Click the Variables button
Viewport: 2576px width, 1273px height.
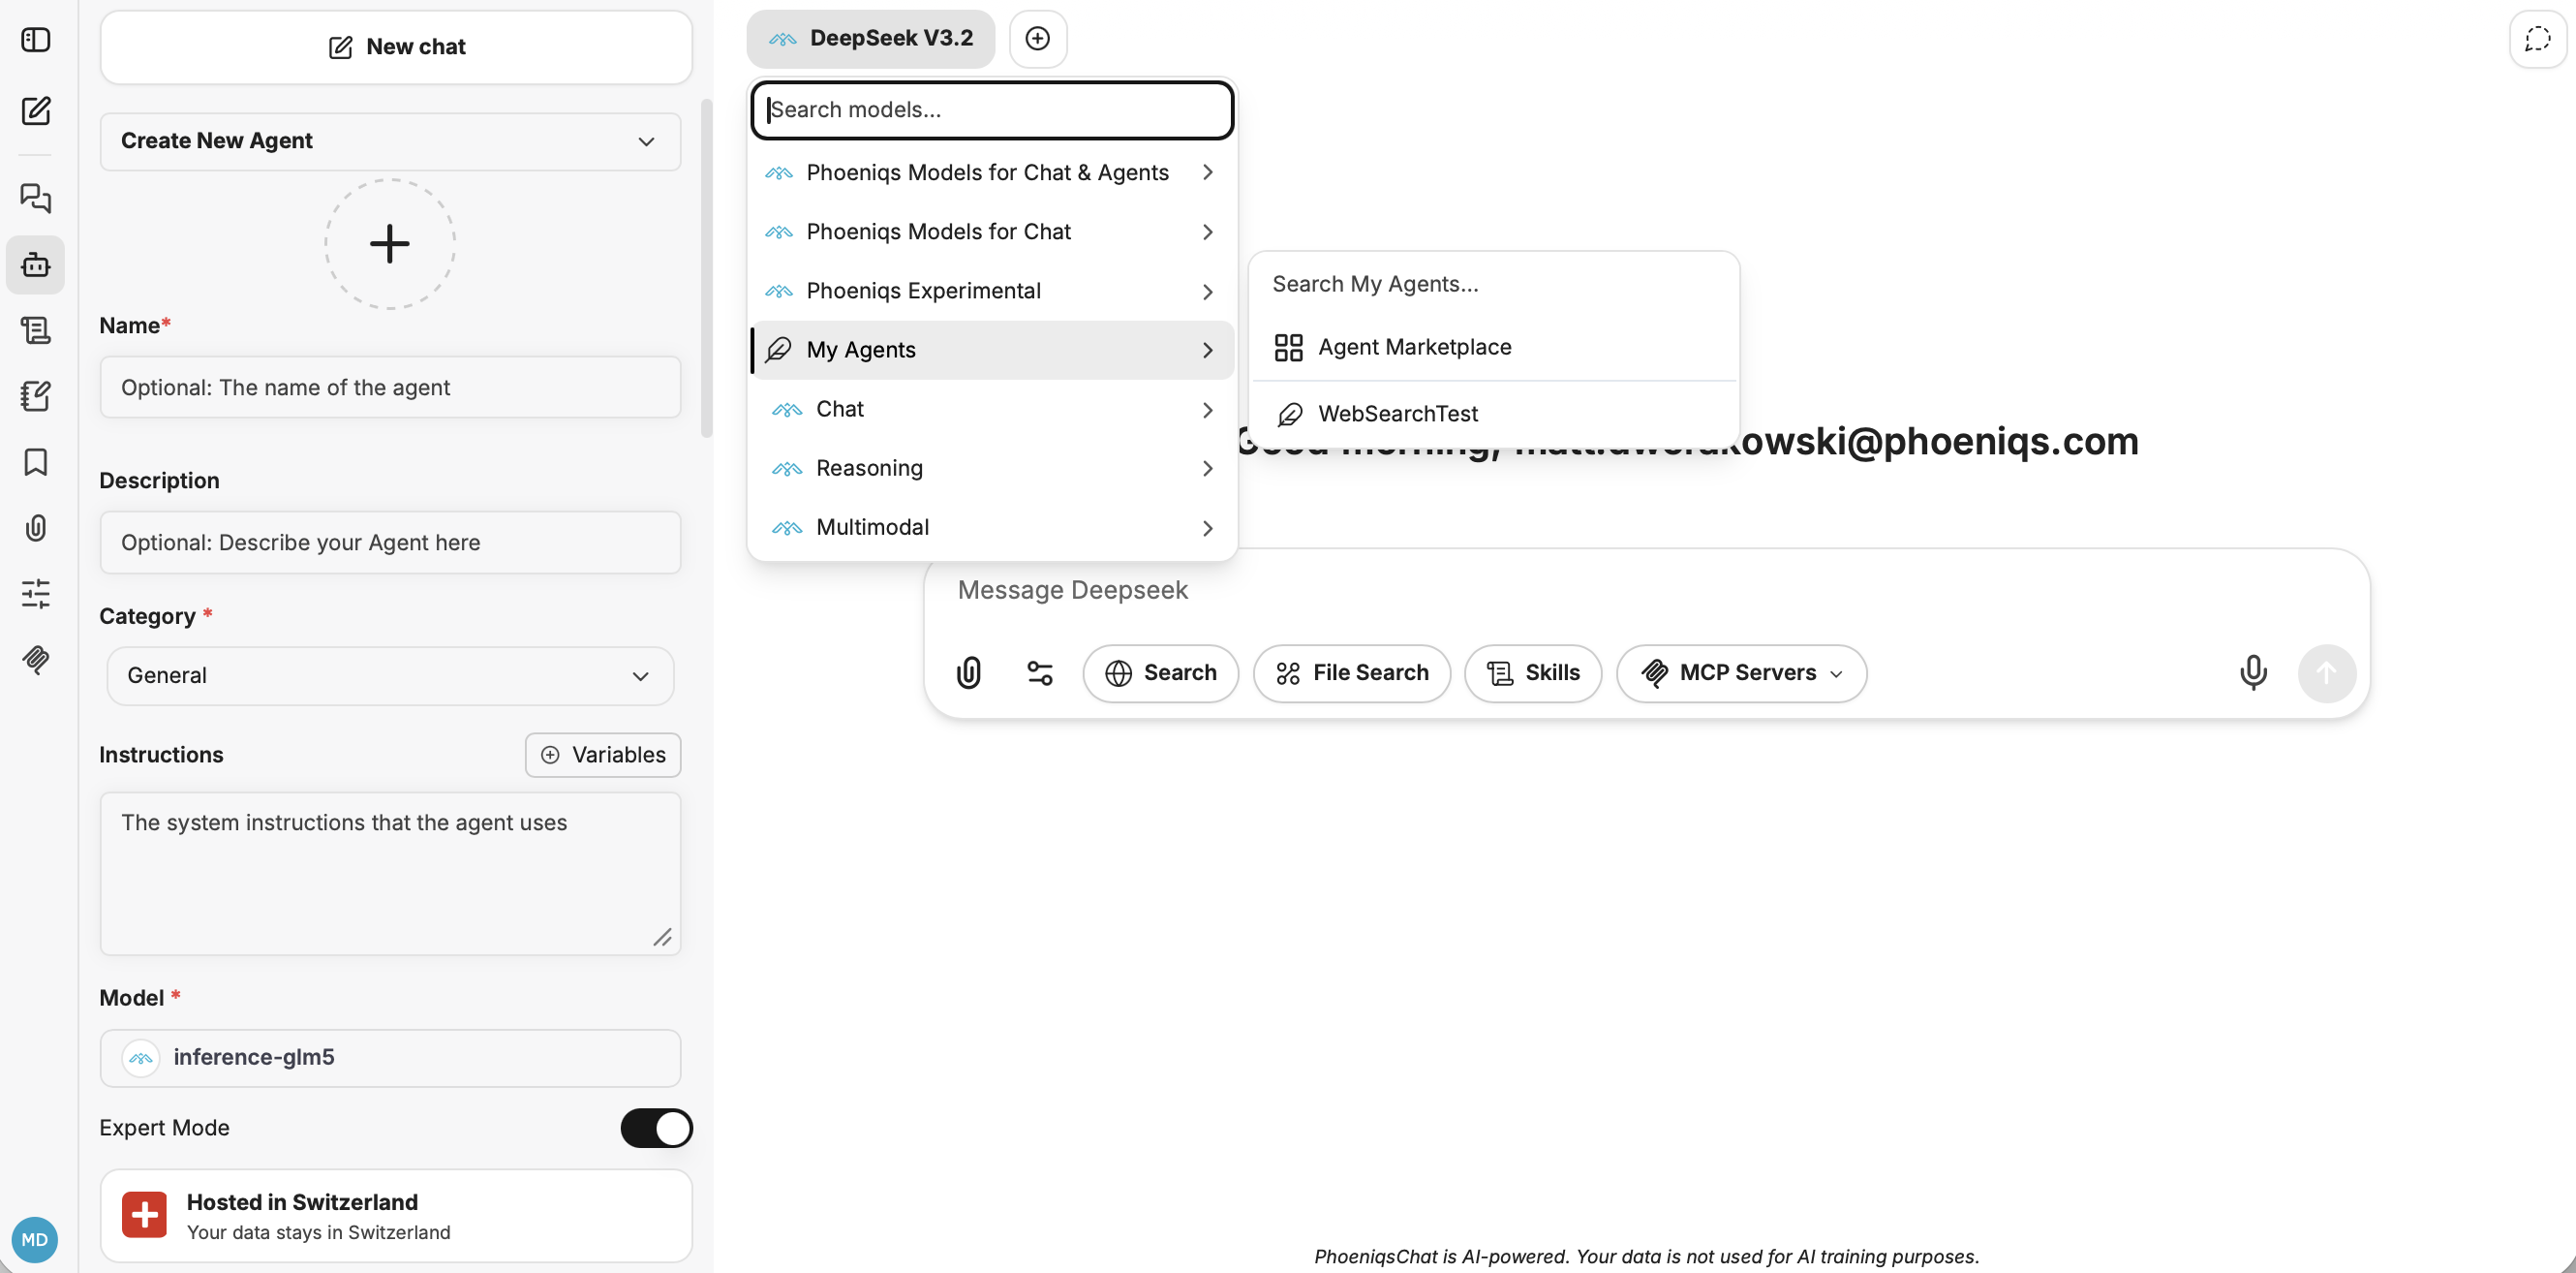coord(603,755)
